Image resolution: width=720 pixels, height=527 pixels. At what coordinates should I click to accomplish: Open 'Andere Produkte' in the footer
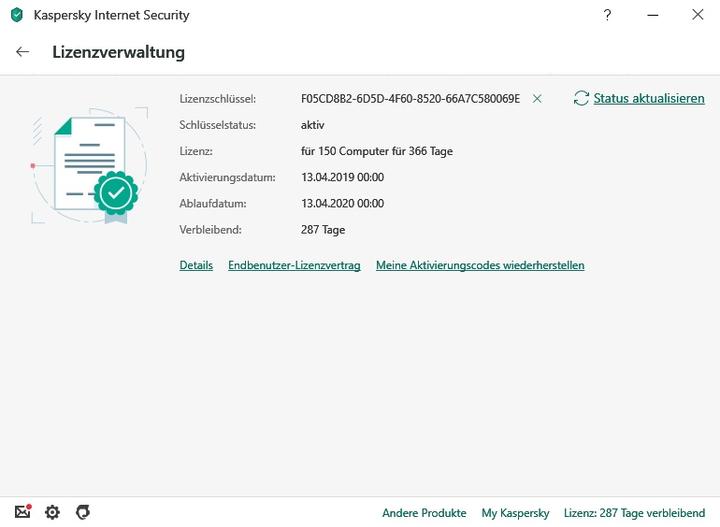(x=424, y=513)
